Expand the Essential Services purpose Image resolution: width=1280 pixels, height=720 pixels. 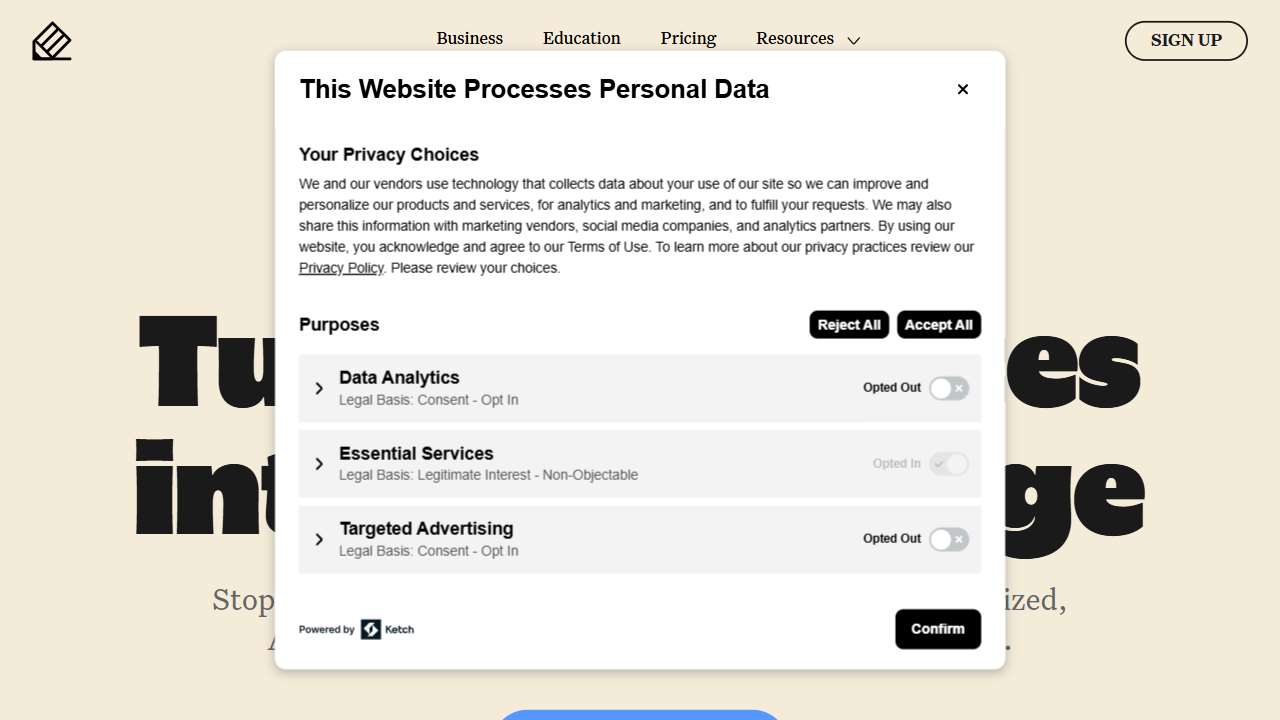click(319, 464)
